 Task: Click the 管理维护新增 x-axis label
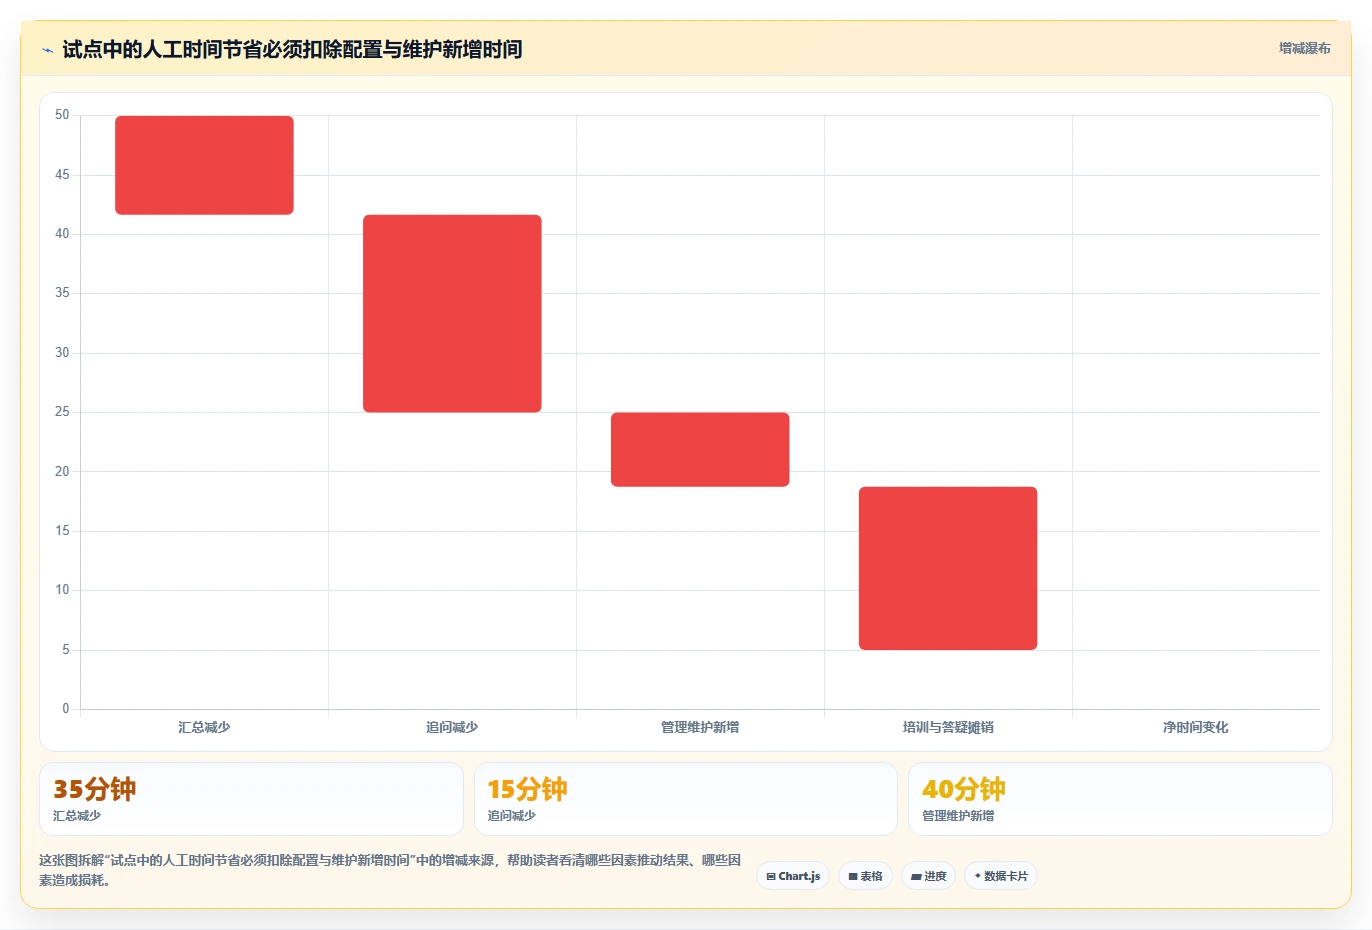[x=700, y=727]
